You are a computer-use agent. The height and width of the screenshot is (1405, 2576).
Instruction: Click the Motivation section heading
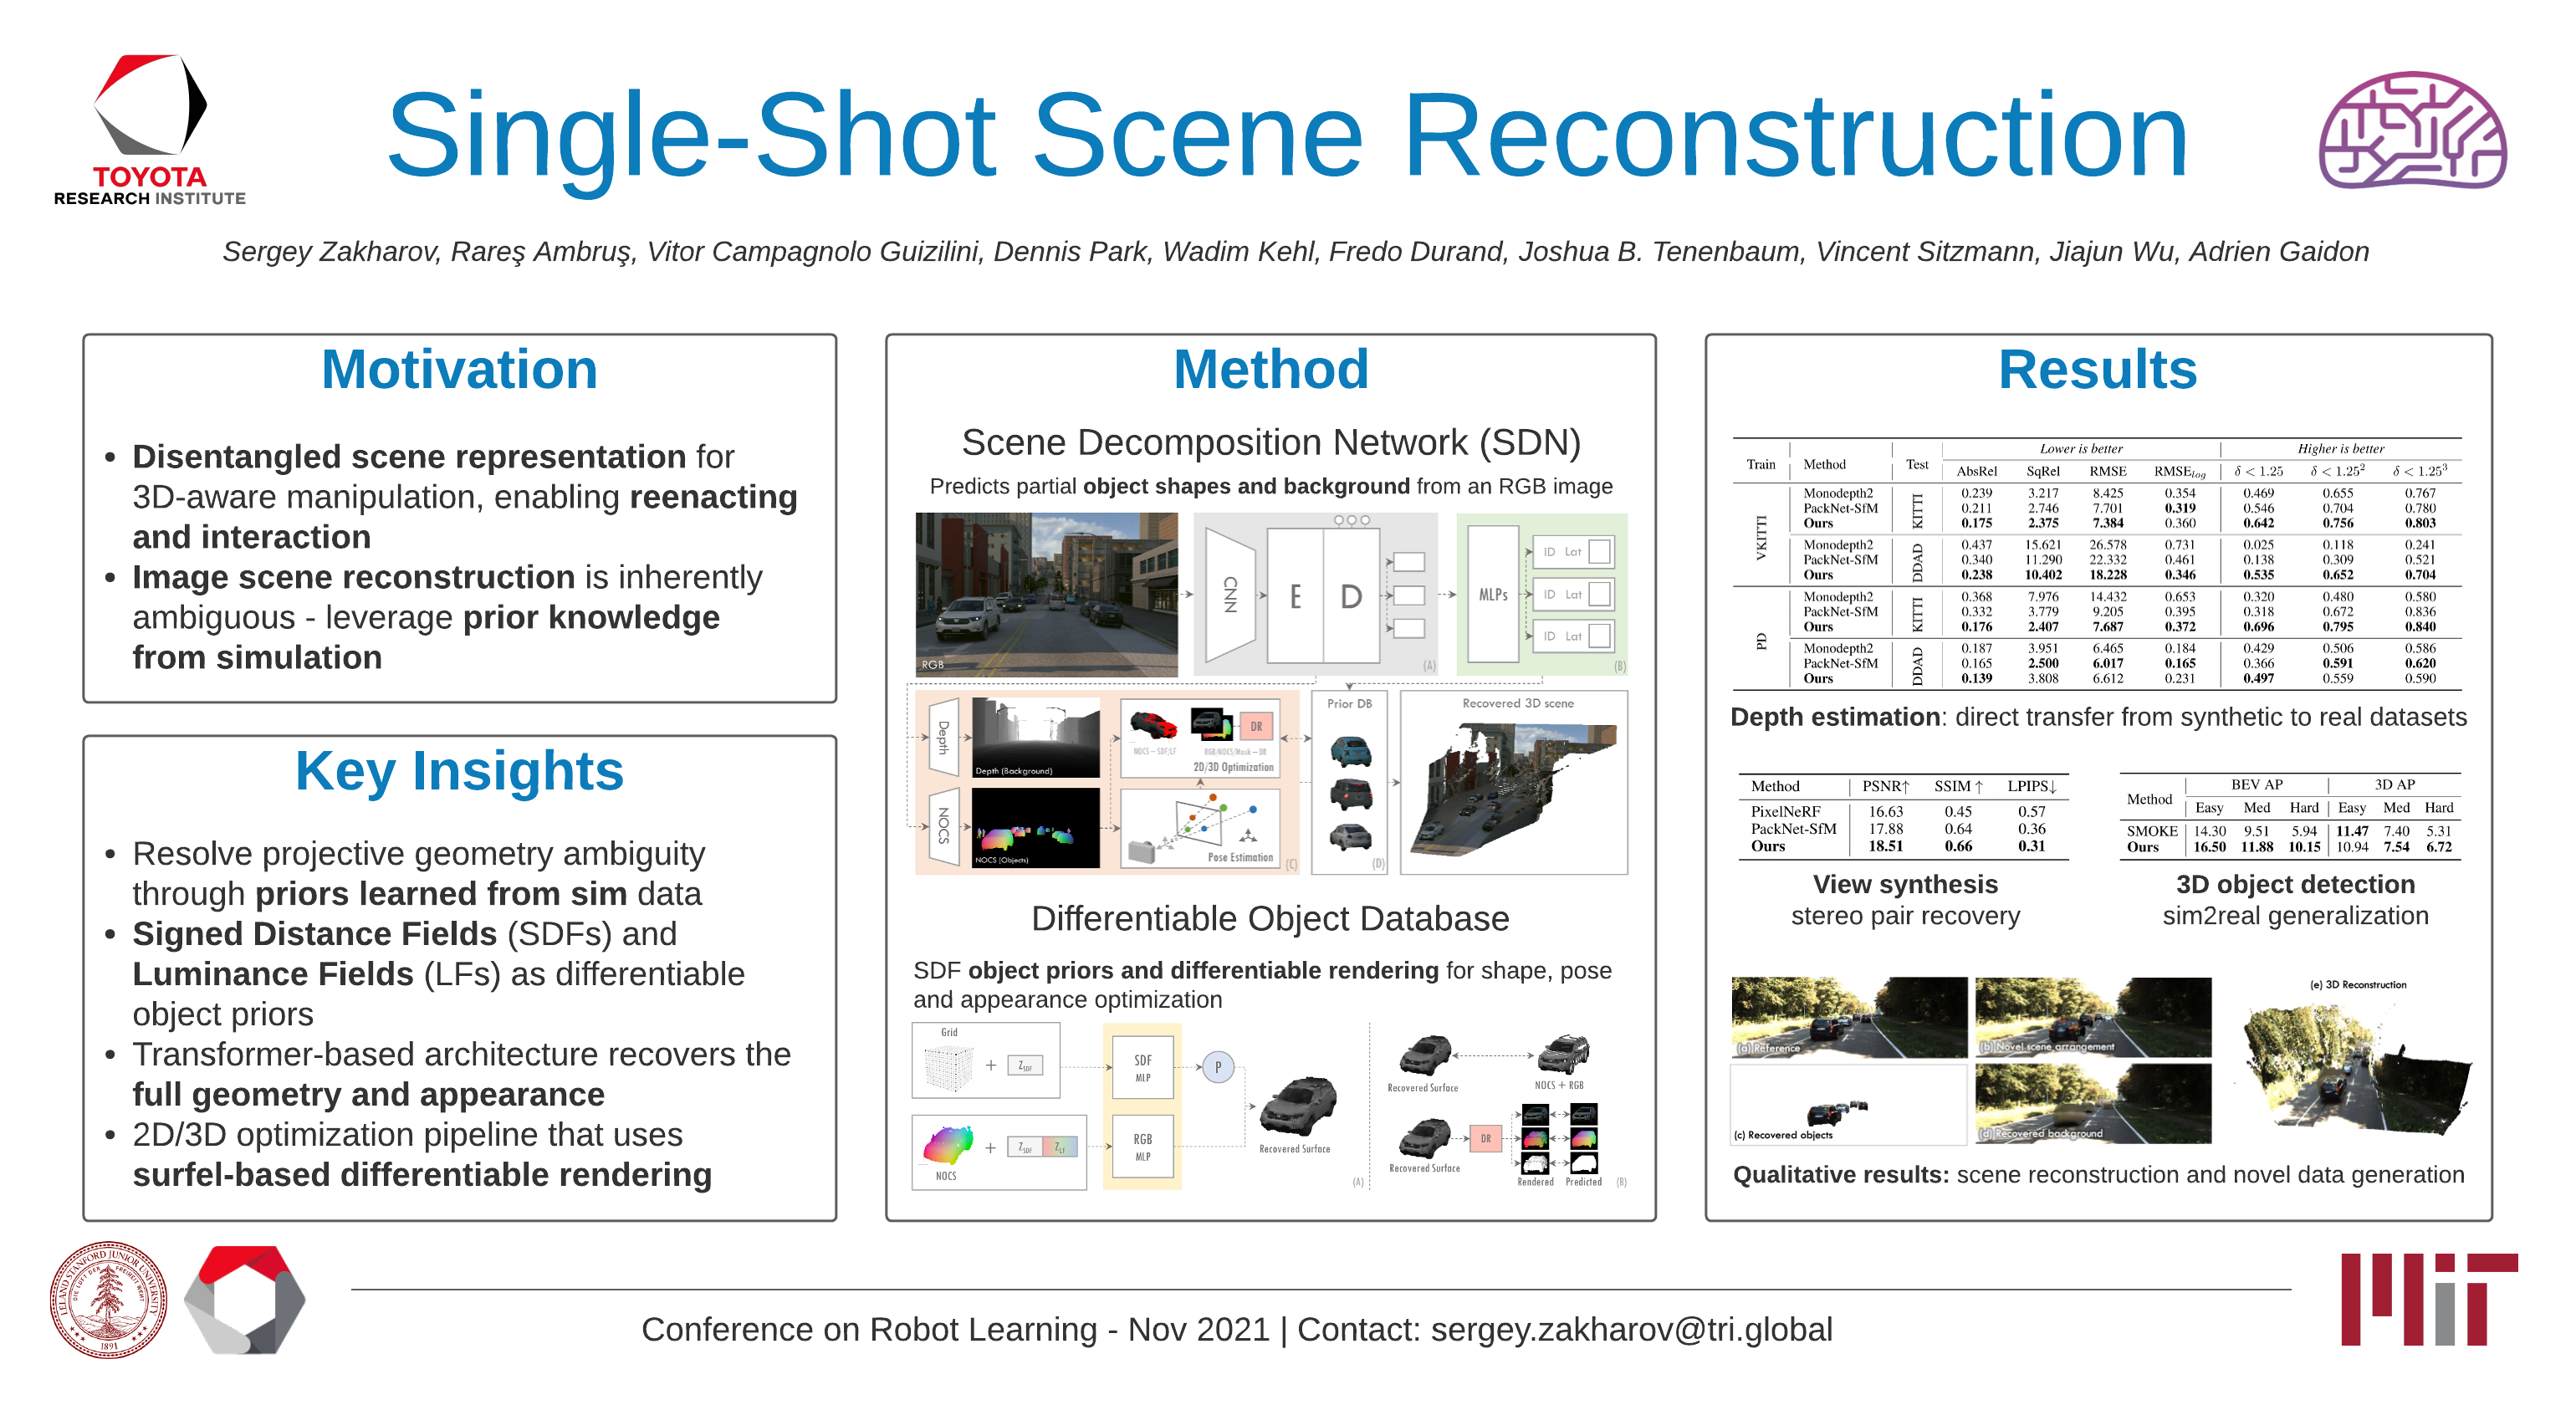coord(459,369)
